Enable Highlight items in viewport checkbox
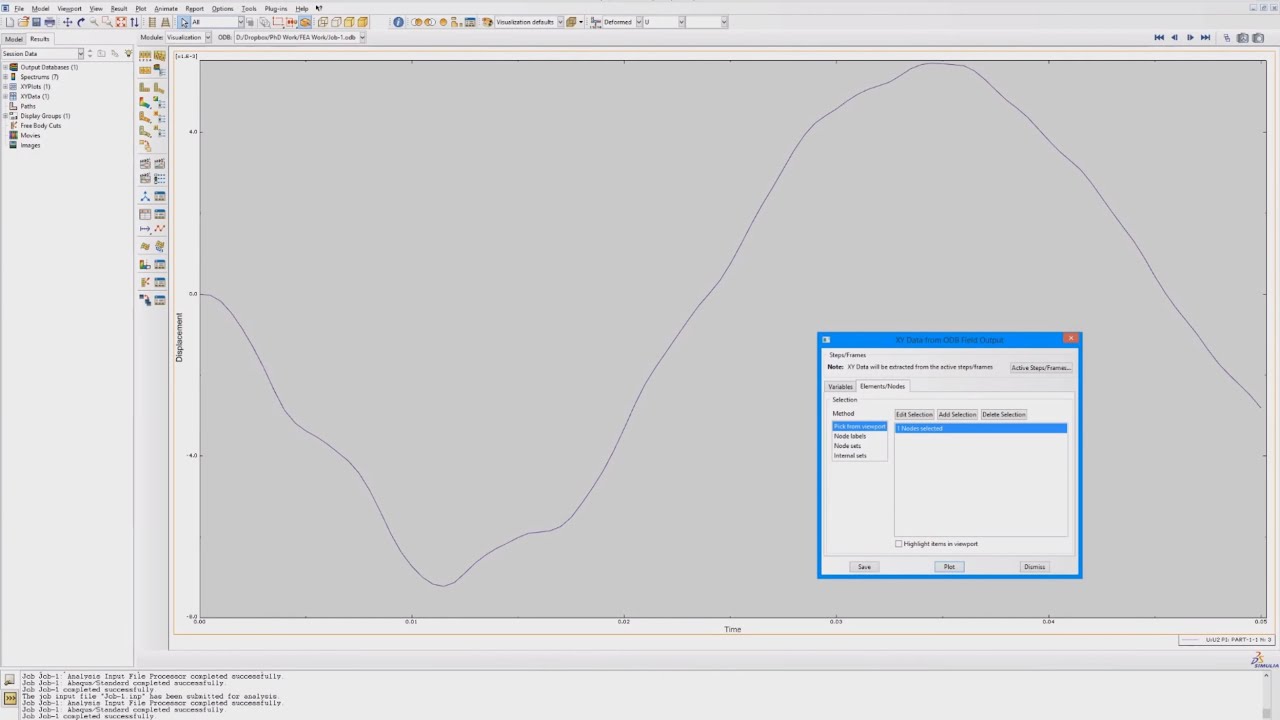 (899, 544)
